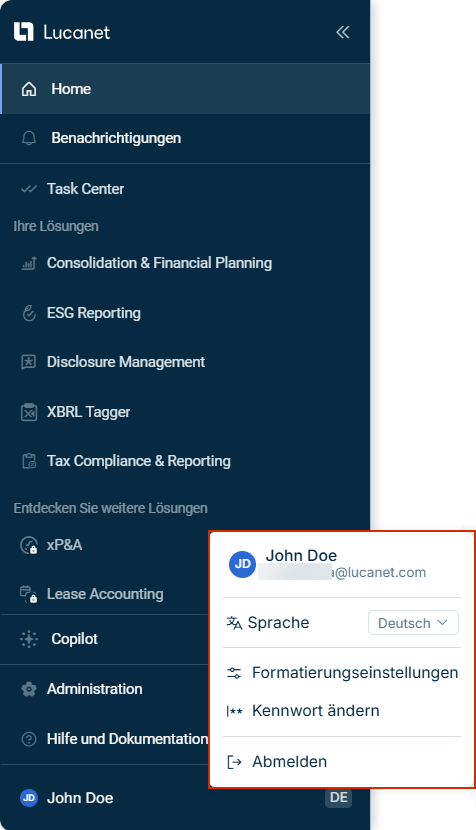Click the Task Center checkmark icon
The height and width of the screenshot is (830, 476).
(29, 189)
